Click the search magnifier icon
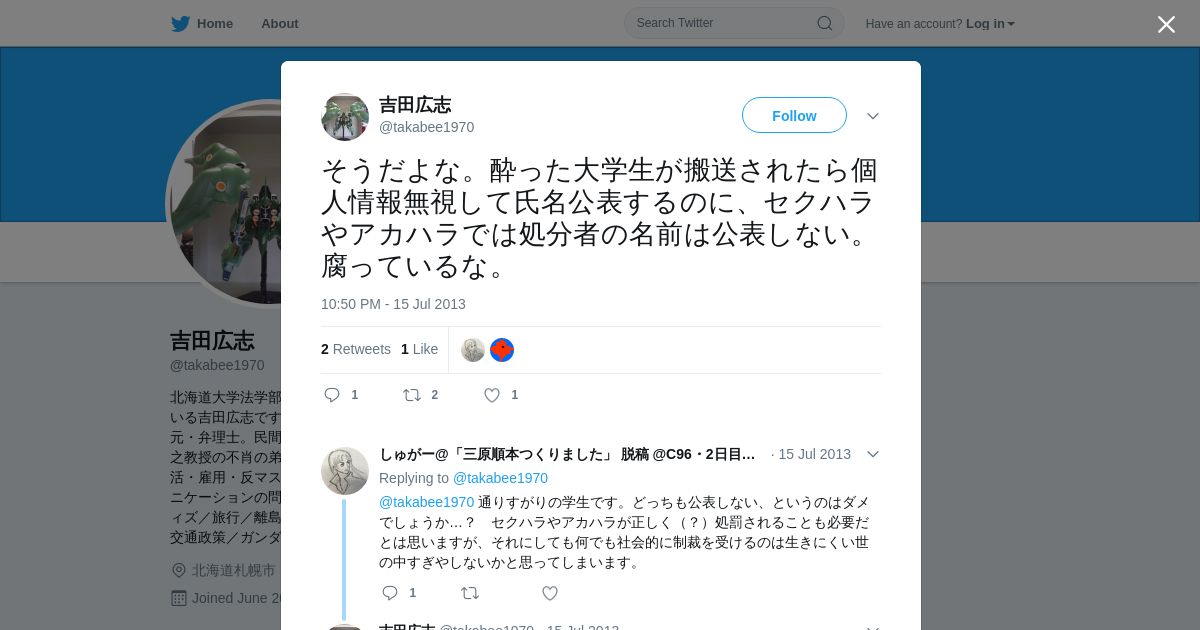Image resolution: width=1200 pixels, height=630 pixels. (x=825, y=23)
